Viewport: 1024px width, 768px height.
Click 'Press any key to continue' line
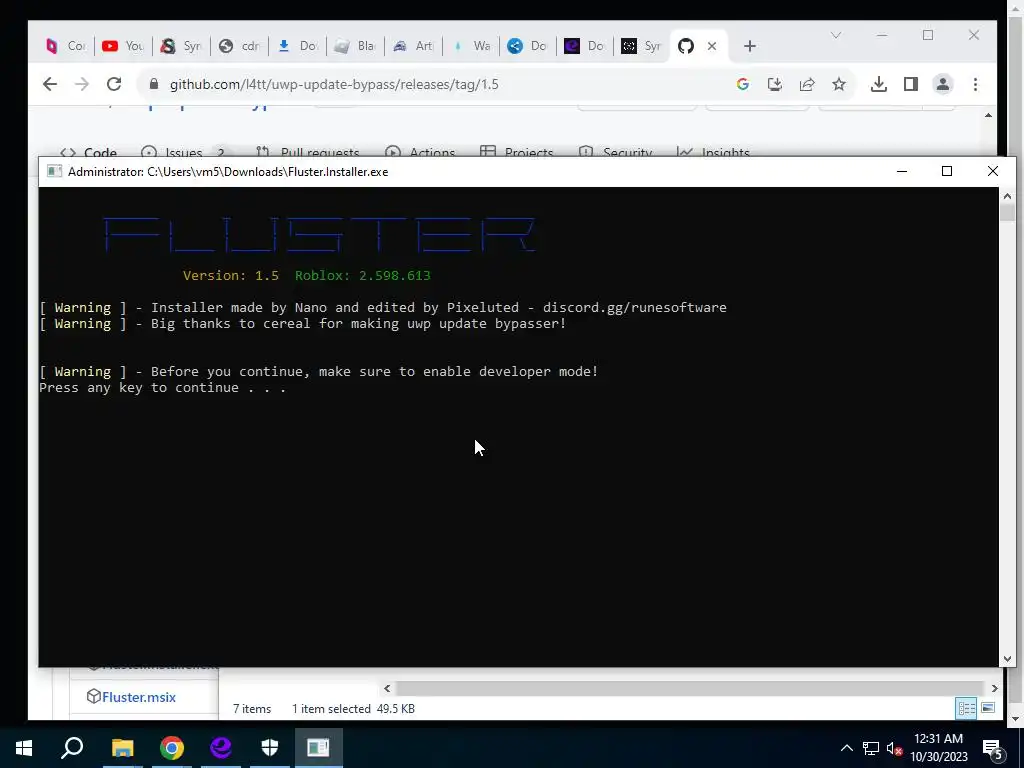(163, 388)
